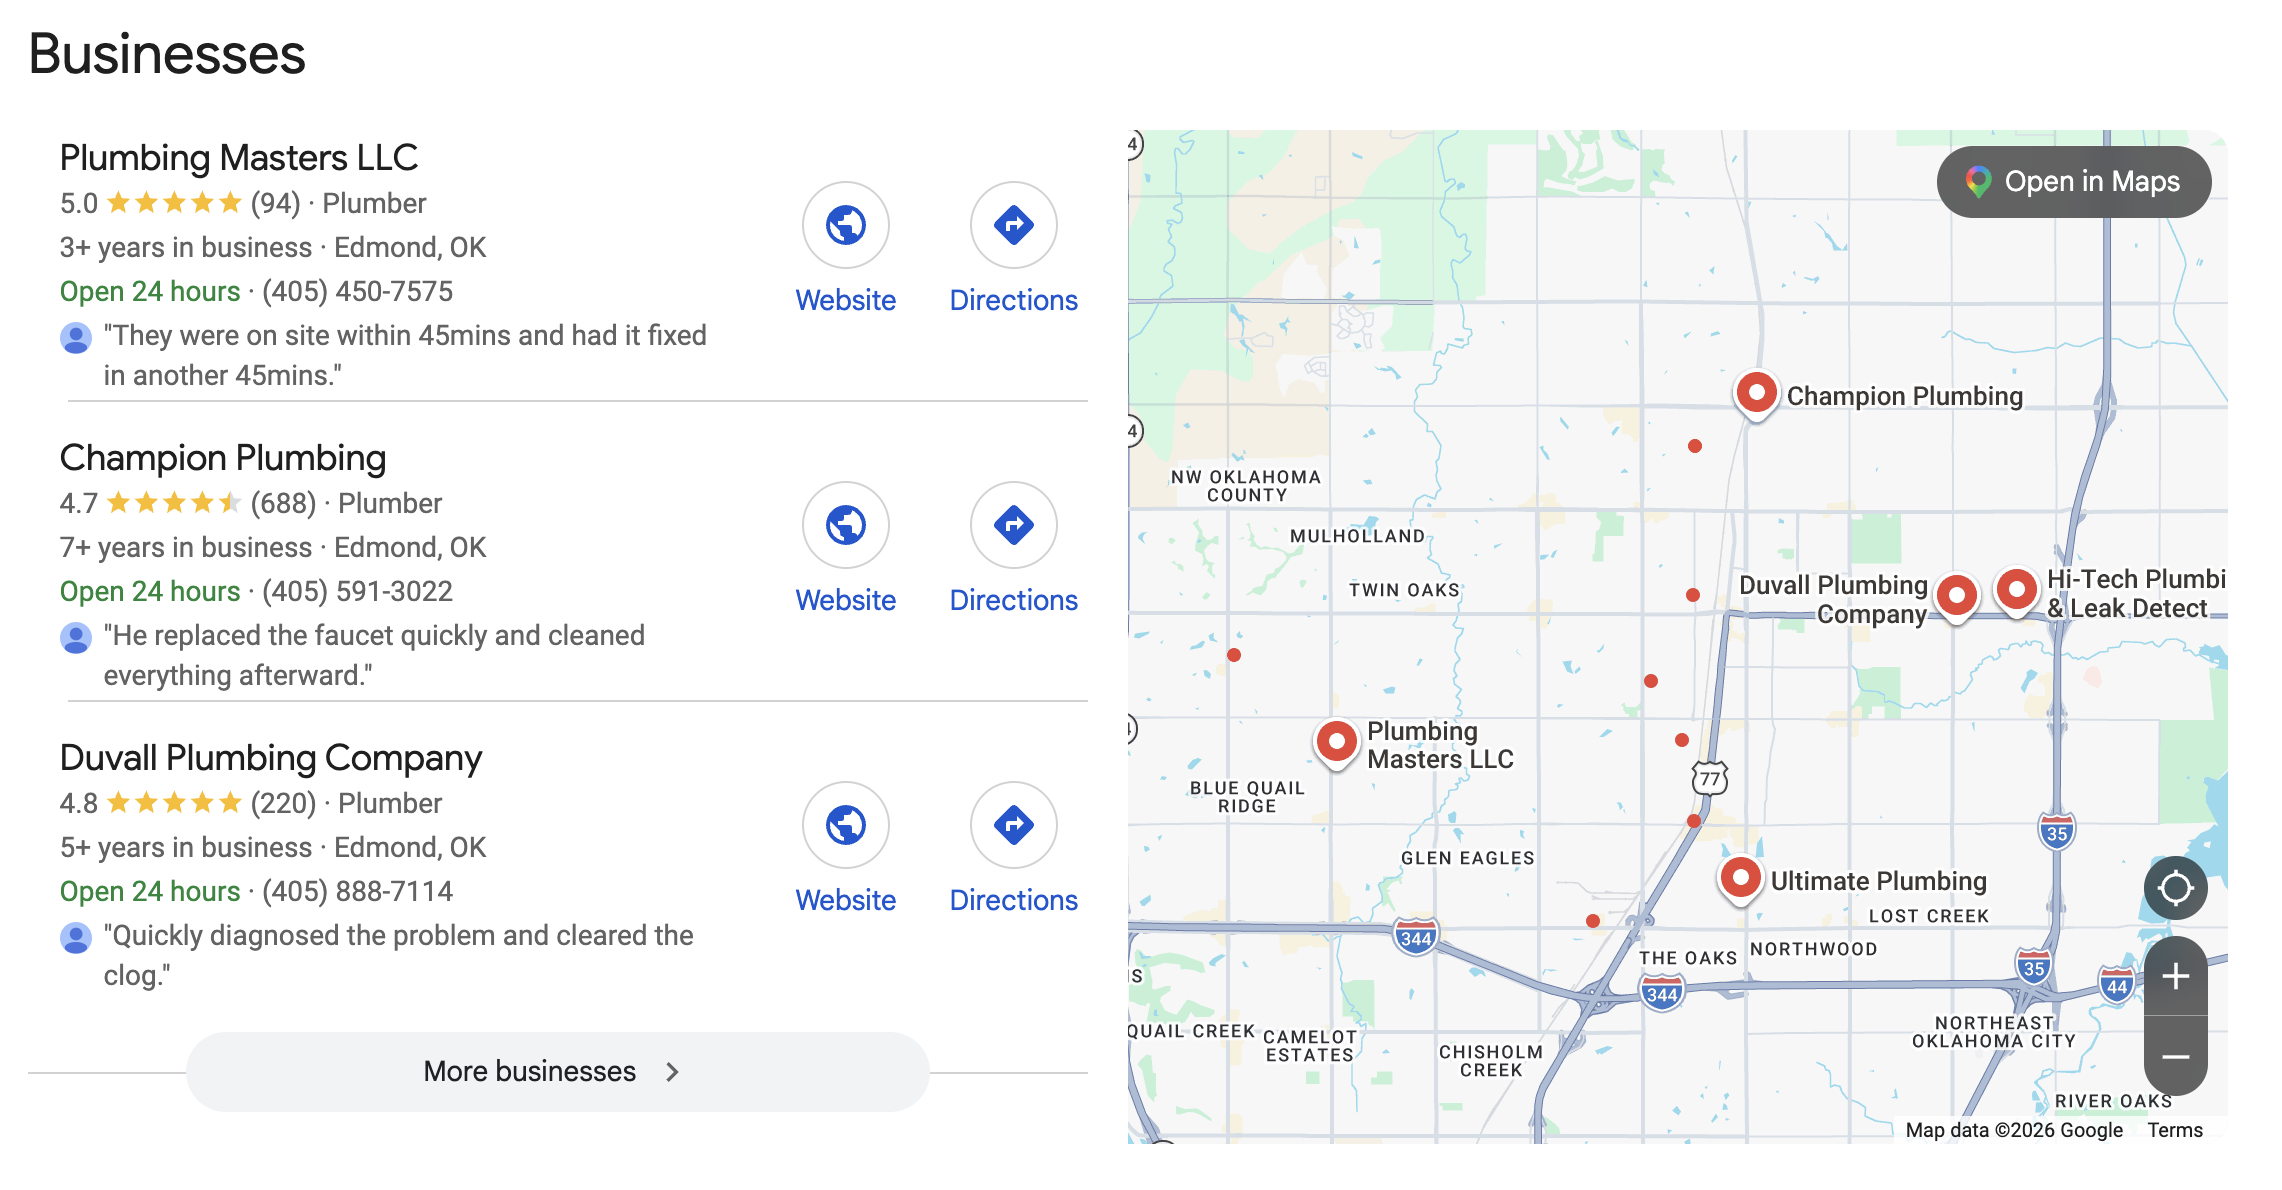Image resolution: width=2282 pixels, height=1190 pixels.
Task: Click the More businesses button
Action: click(x=557, y=1071)
